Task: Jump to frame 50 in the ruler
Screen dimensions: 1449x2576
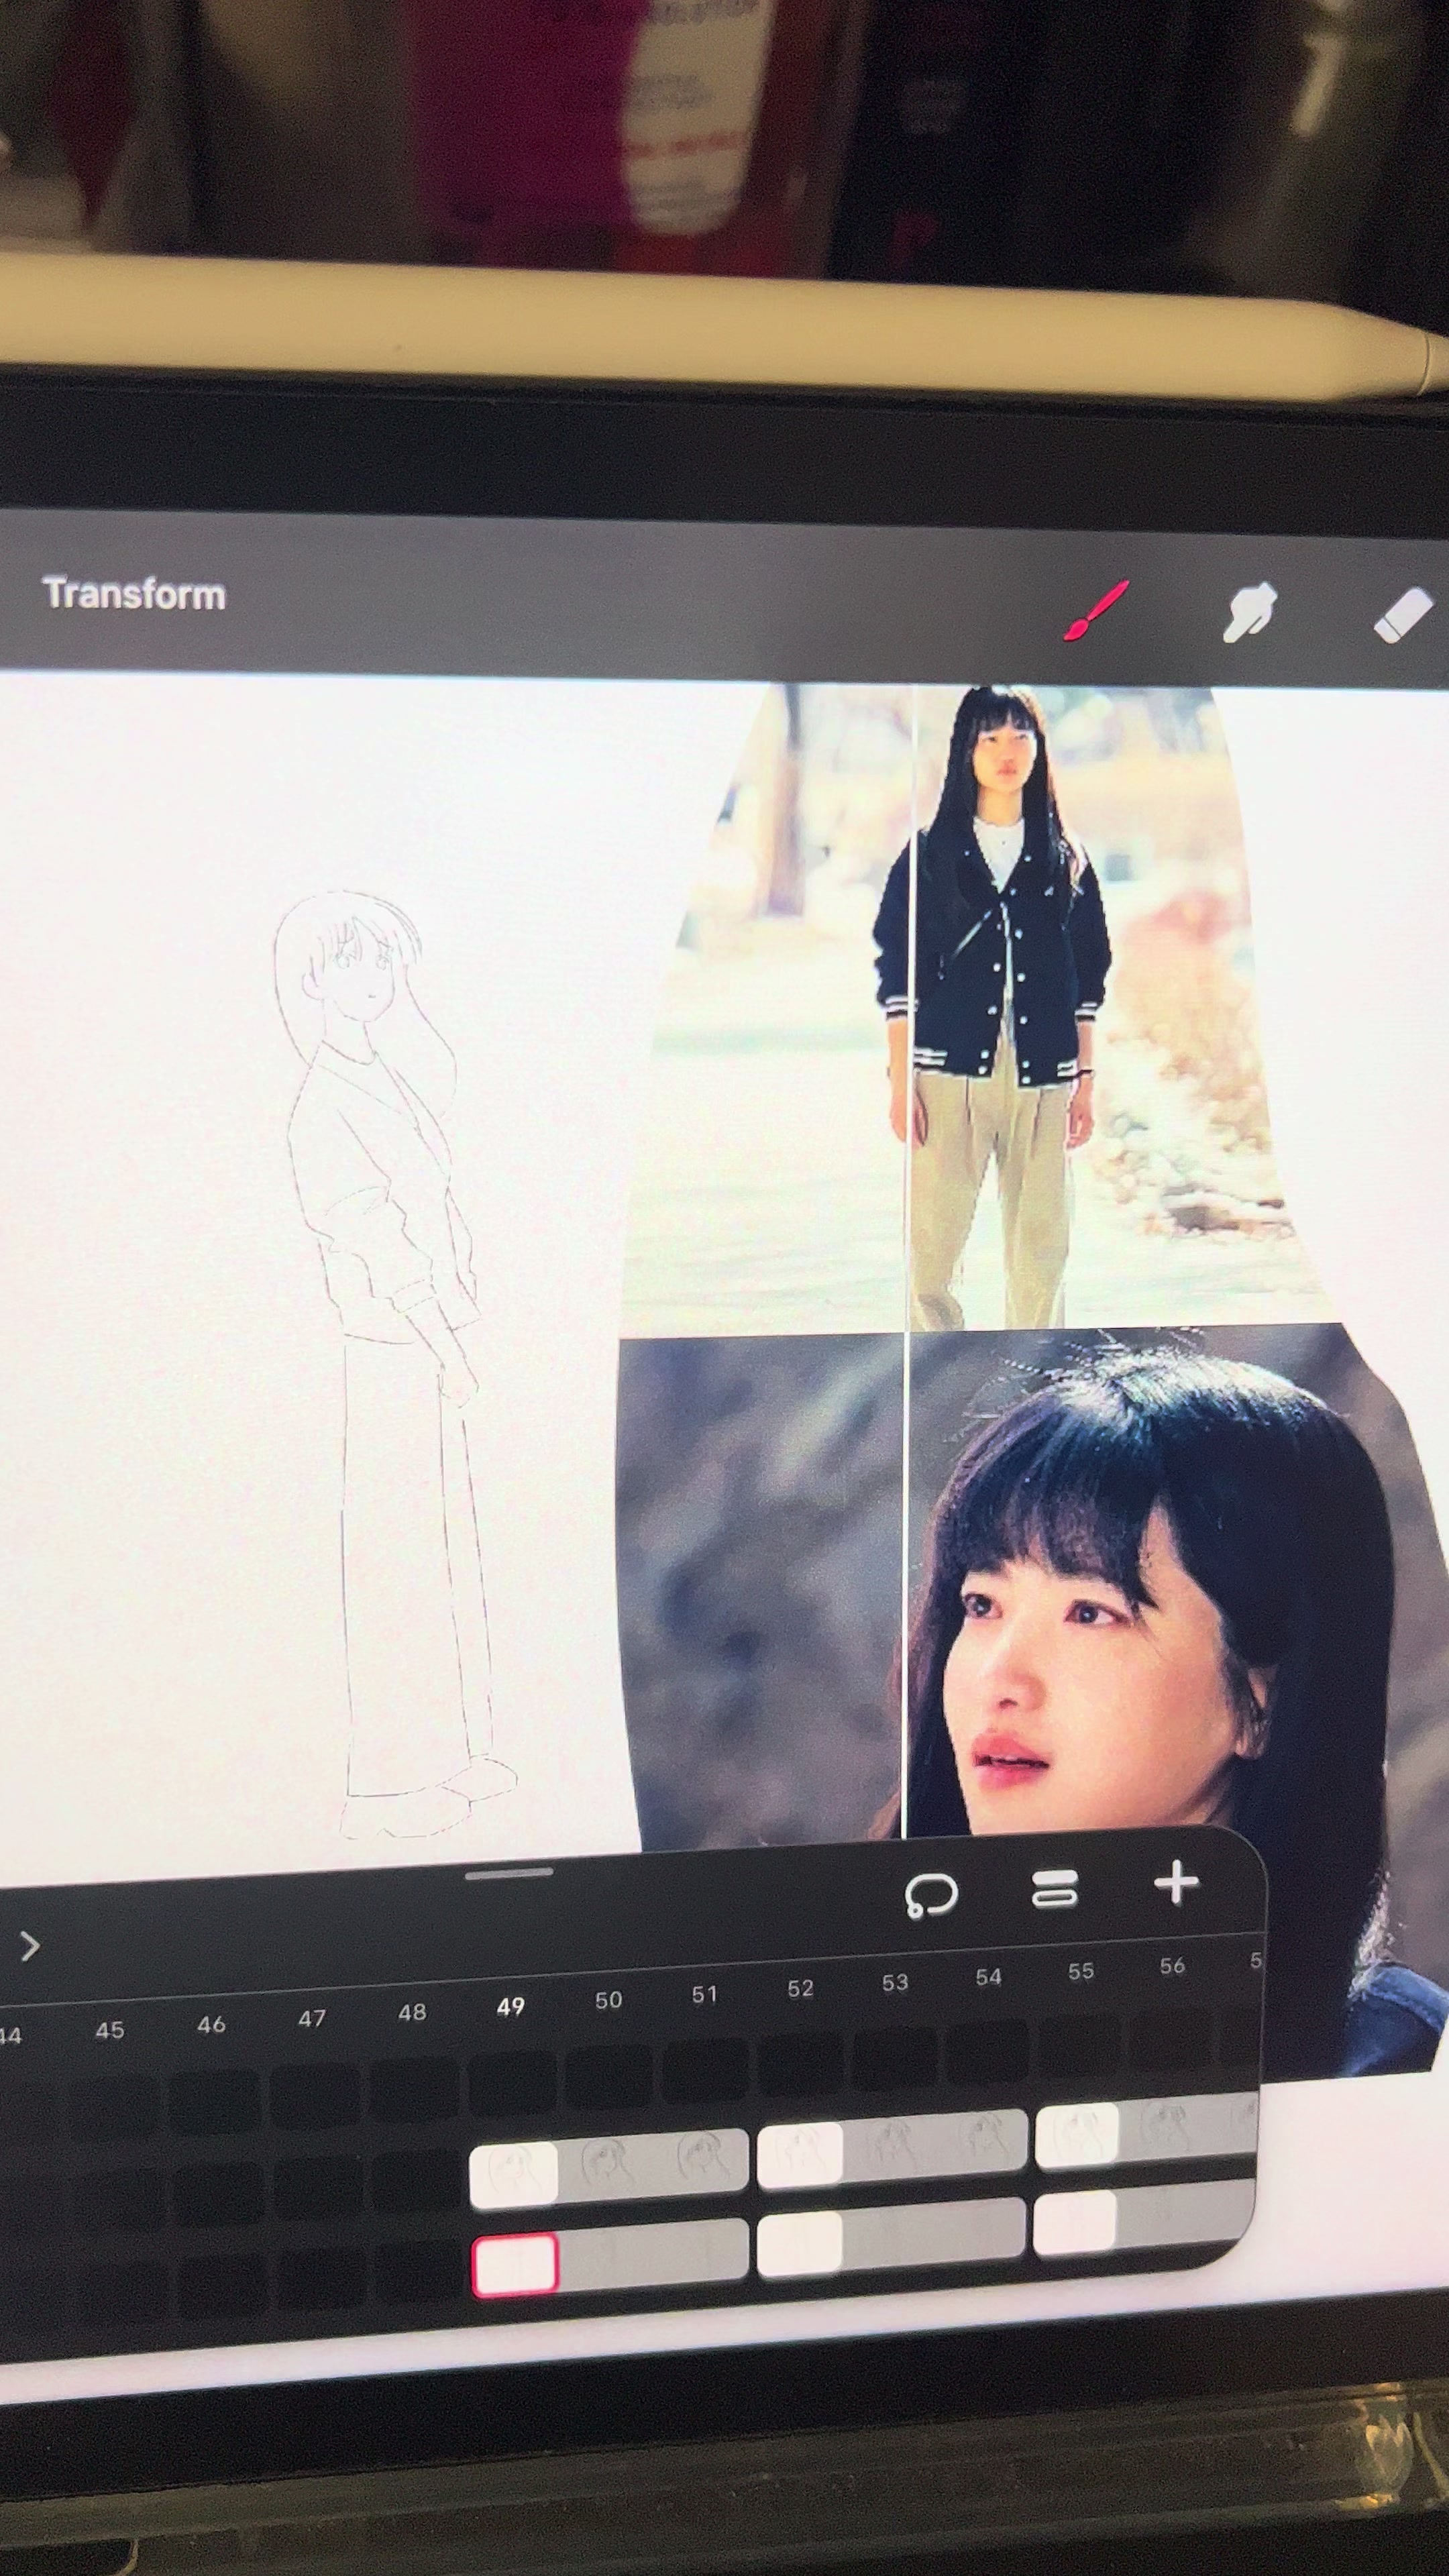Action: pyautogui.click(x=608, y=2000)
